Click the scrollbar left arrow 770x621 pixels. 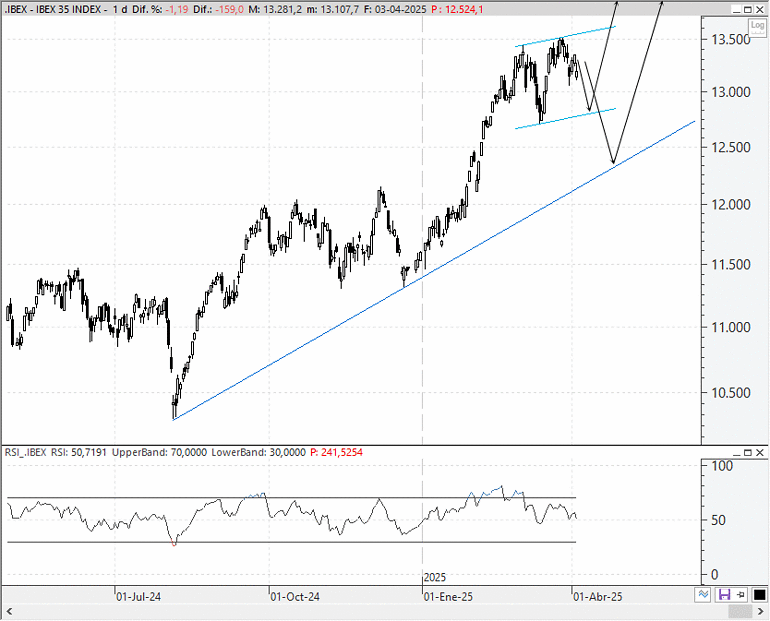click(8, 612)
